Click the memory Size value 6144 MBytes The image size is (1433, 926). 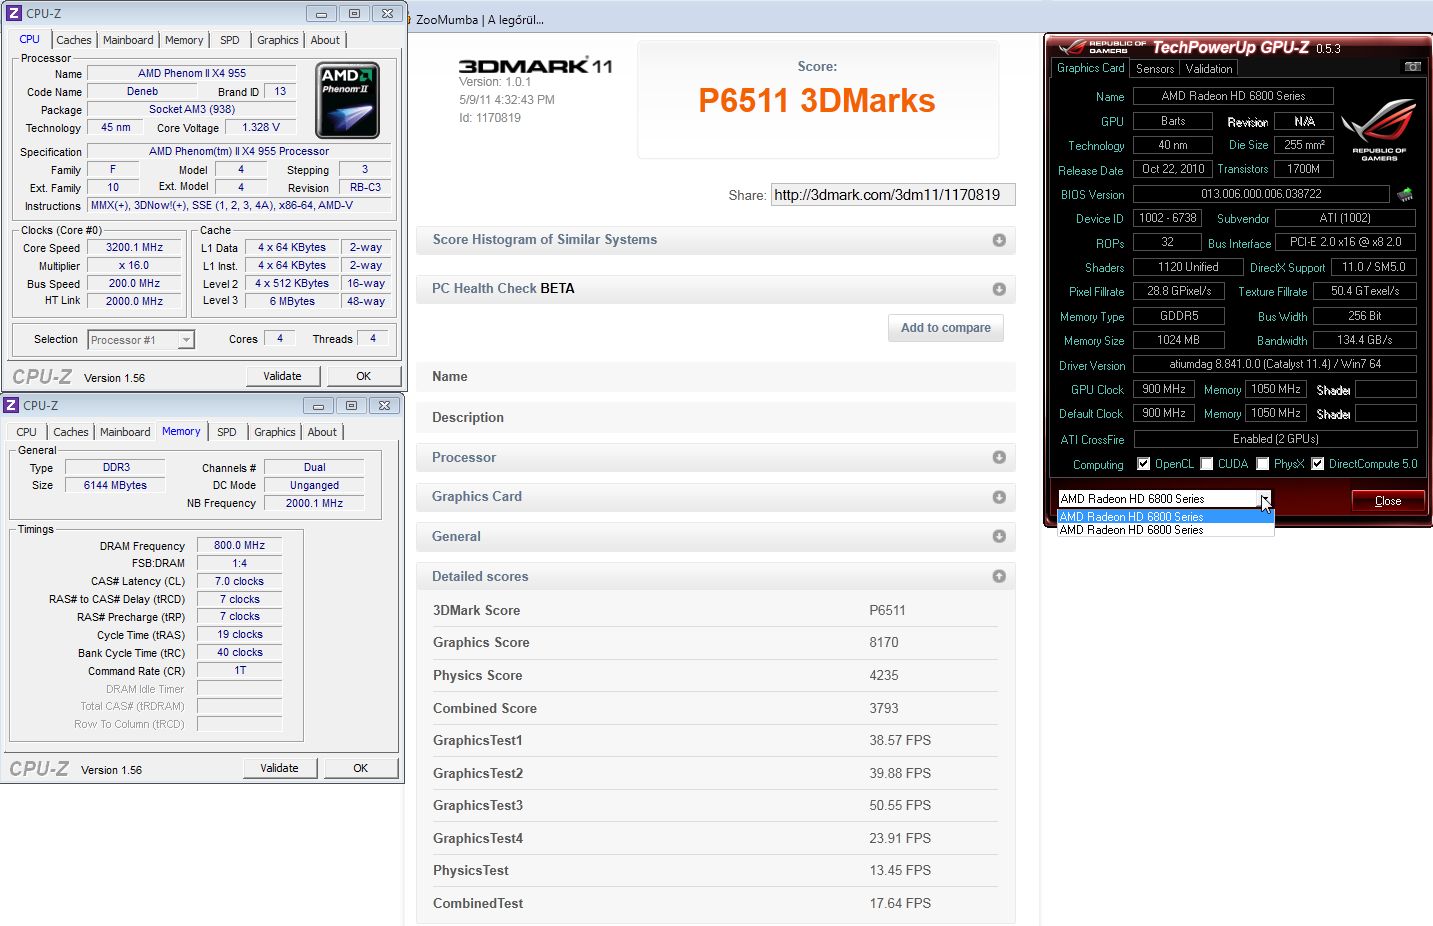pyautogui.click(x=115, y=485)
